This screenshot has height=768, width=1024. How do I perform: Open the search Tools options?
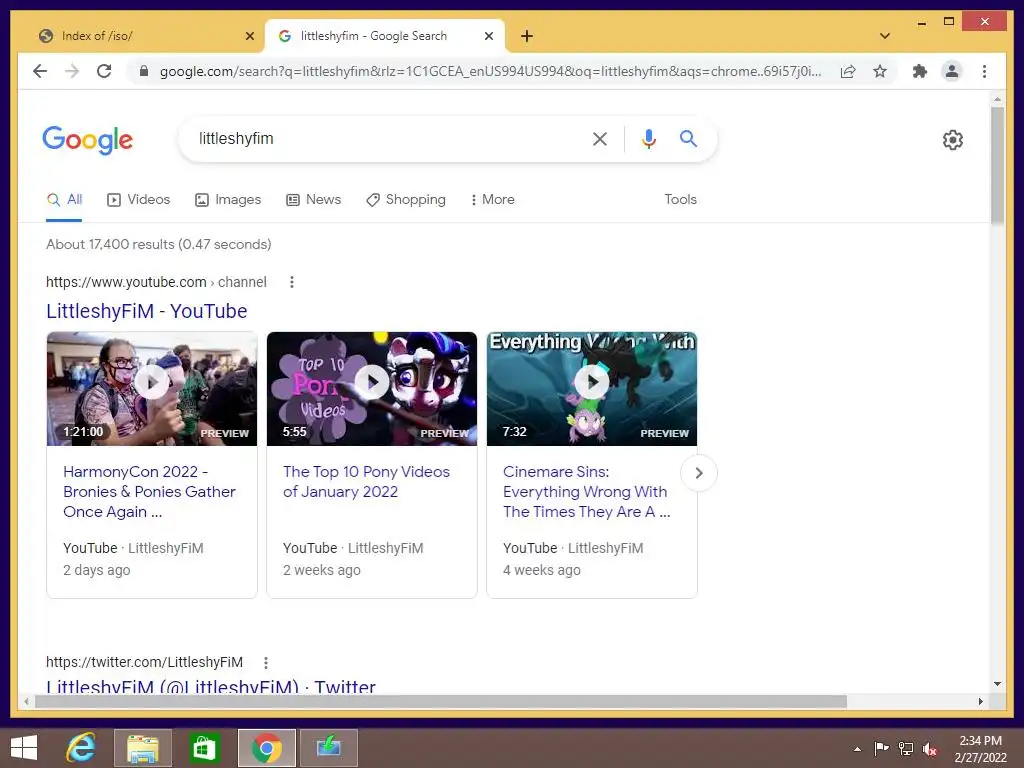tap(680, 199)
